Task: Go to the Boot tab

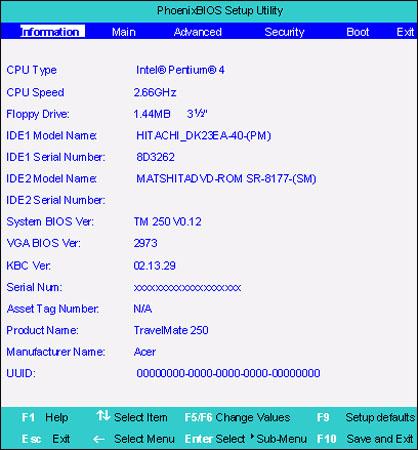Action: pos(357,32)
